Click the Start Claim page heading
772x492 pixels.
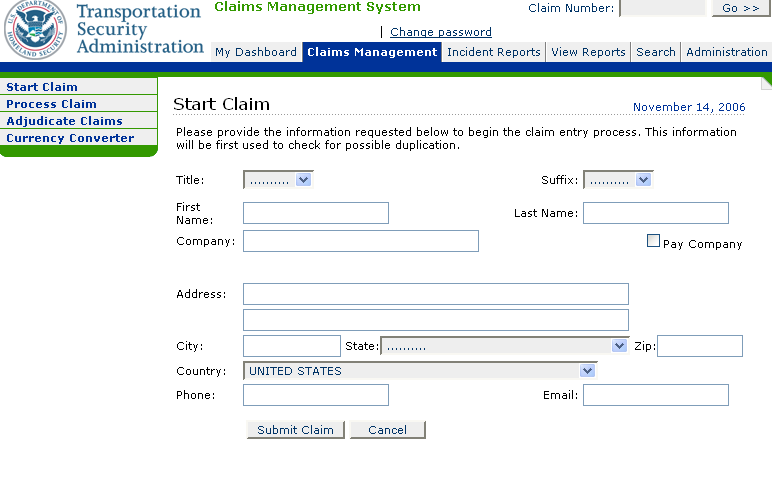click(222, 104)
